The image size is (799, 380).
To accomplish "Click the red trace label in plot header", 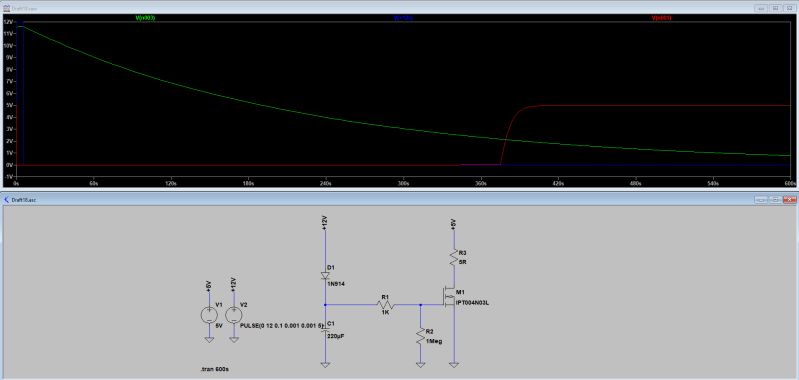I will point(661,18).
